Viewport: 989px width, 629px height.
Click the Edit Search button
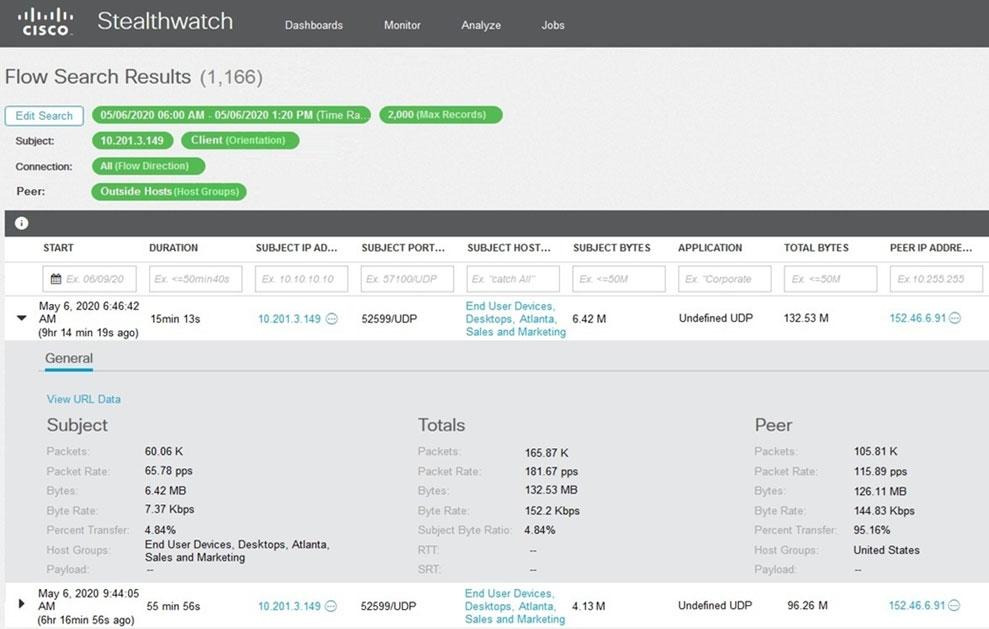tap(44, 116)
